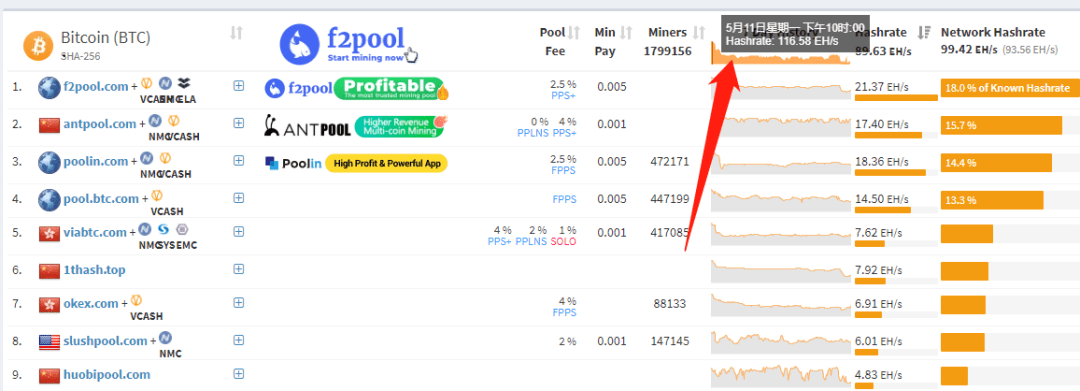Screen dimensions: 1080x391
Task: Click SOLO fee type in viabtc.com row
Action: 563,242
